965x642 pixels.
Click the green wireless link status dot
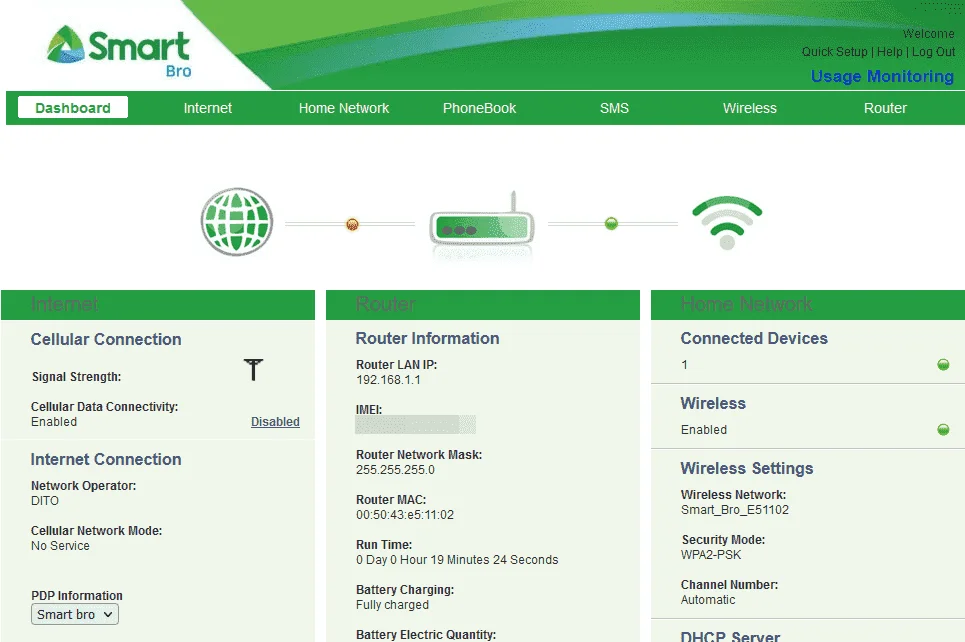click(x=611, y=223)
